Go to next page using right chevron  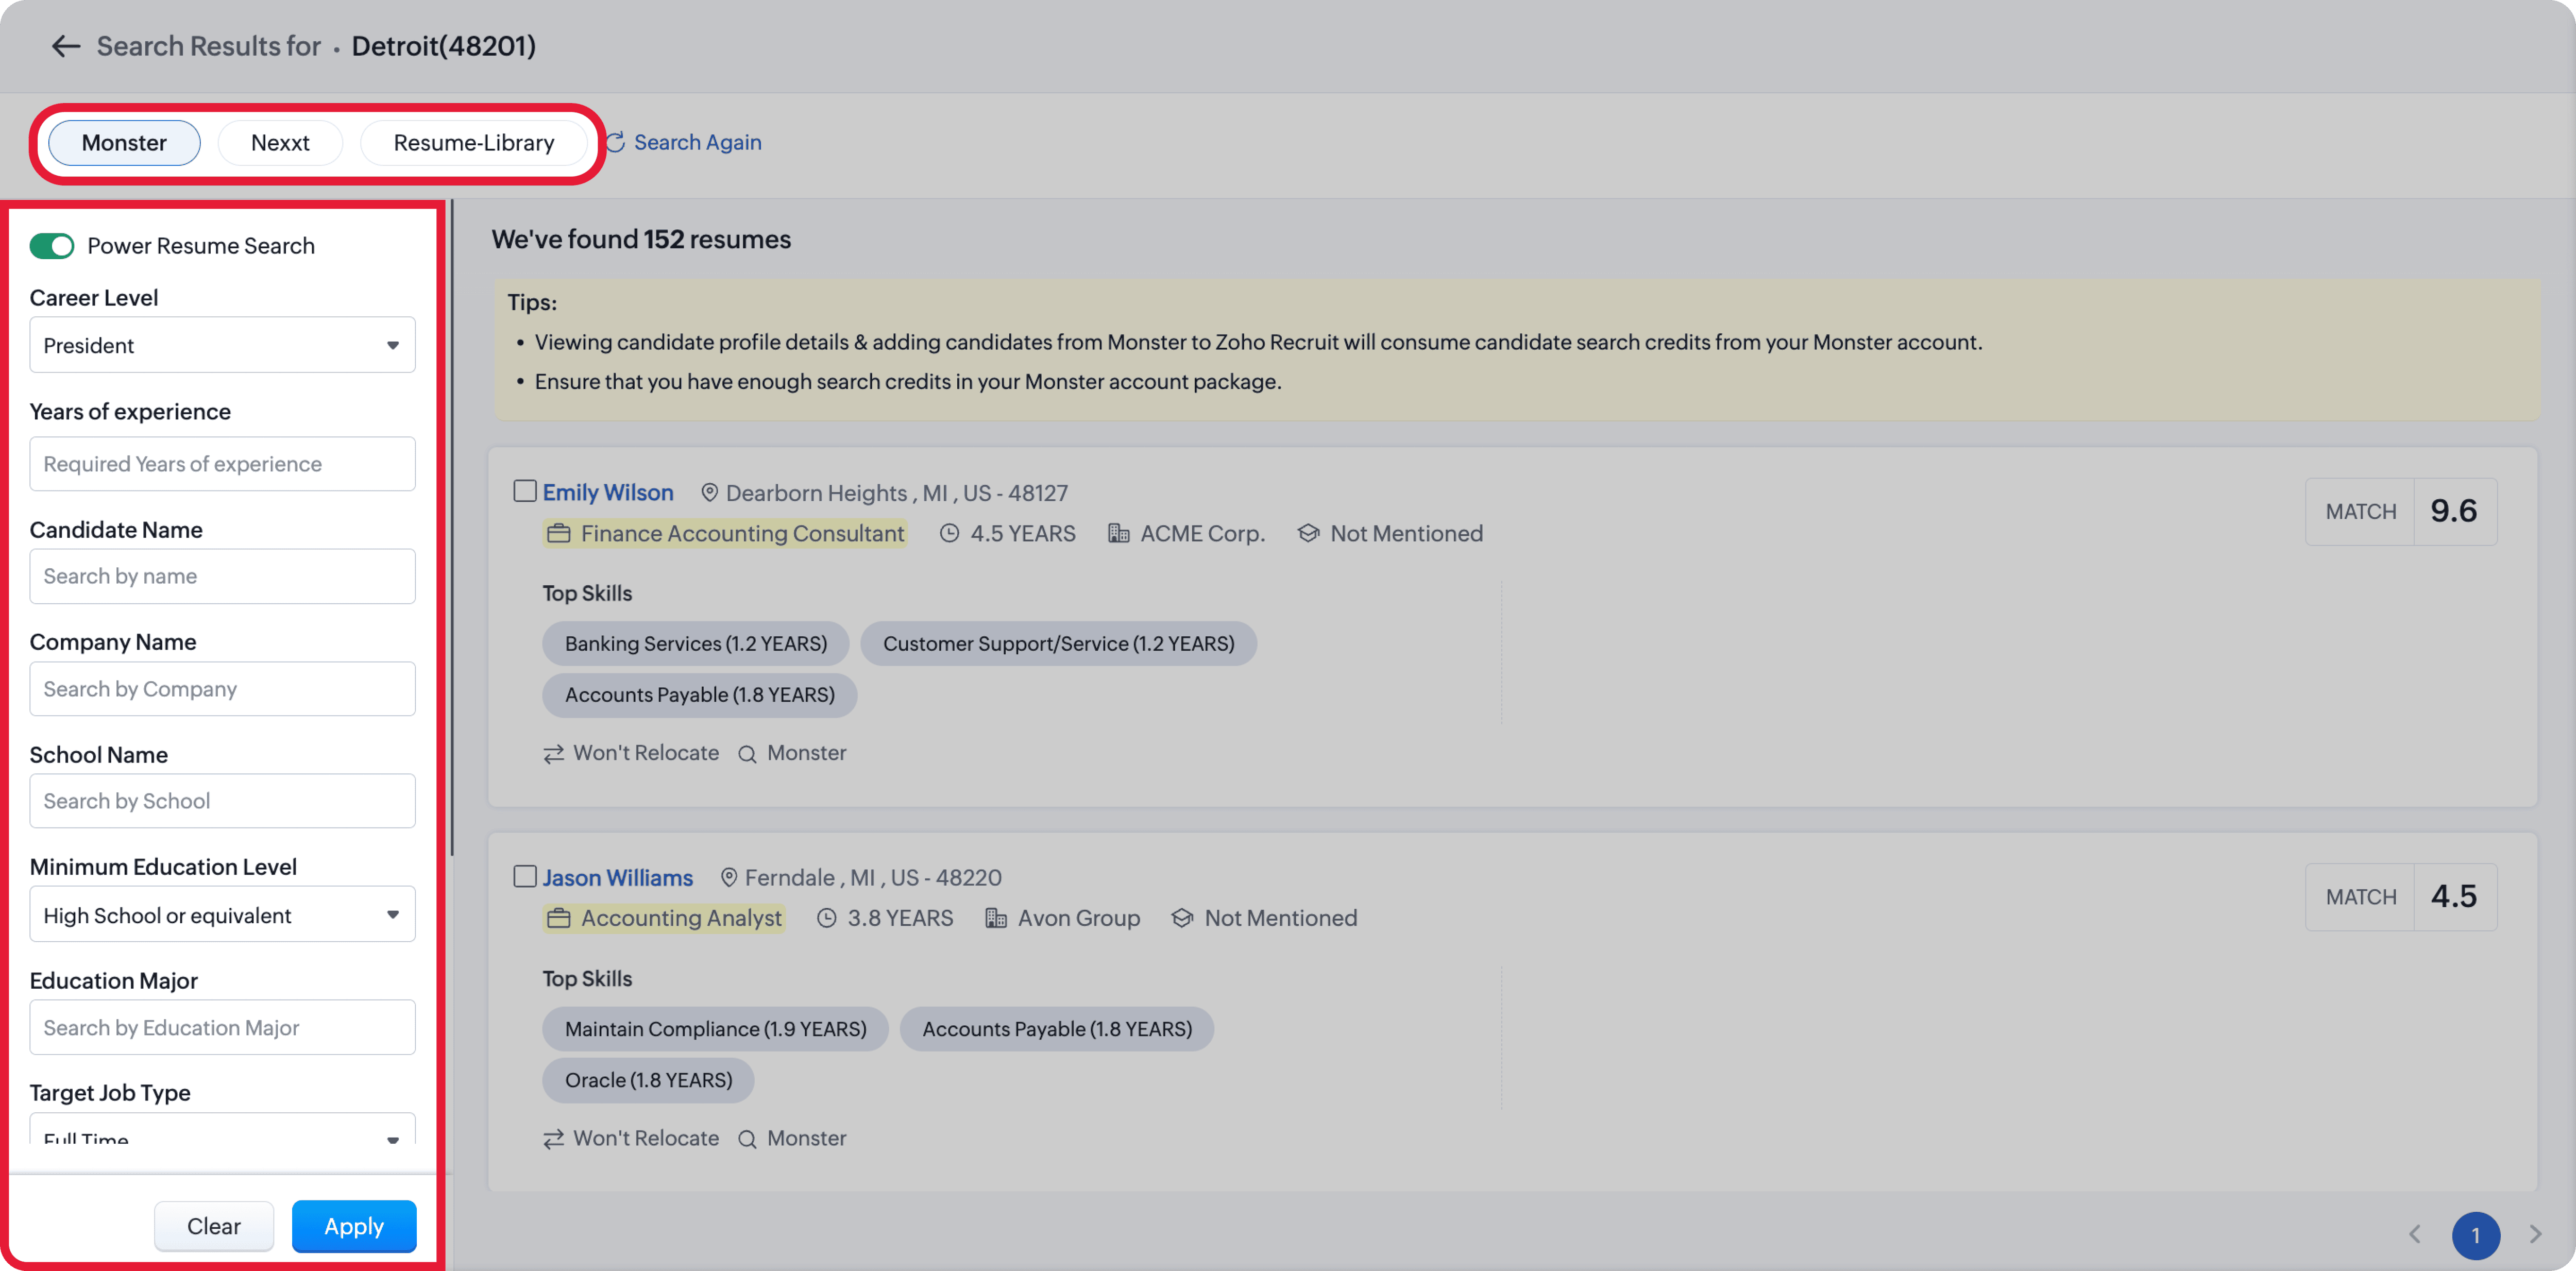2534,1234
